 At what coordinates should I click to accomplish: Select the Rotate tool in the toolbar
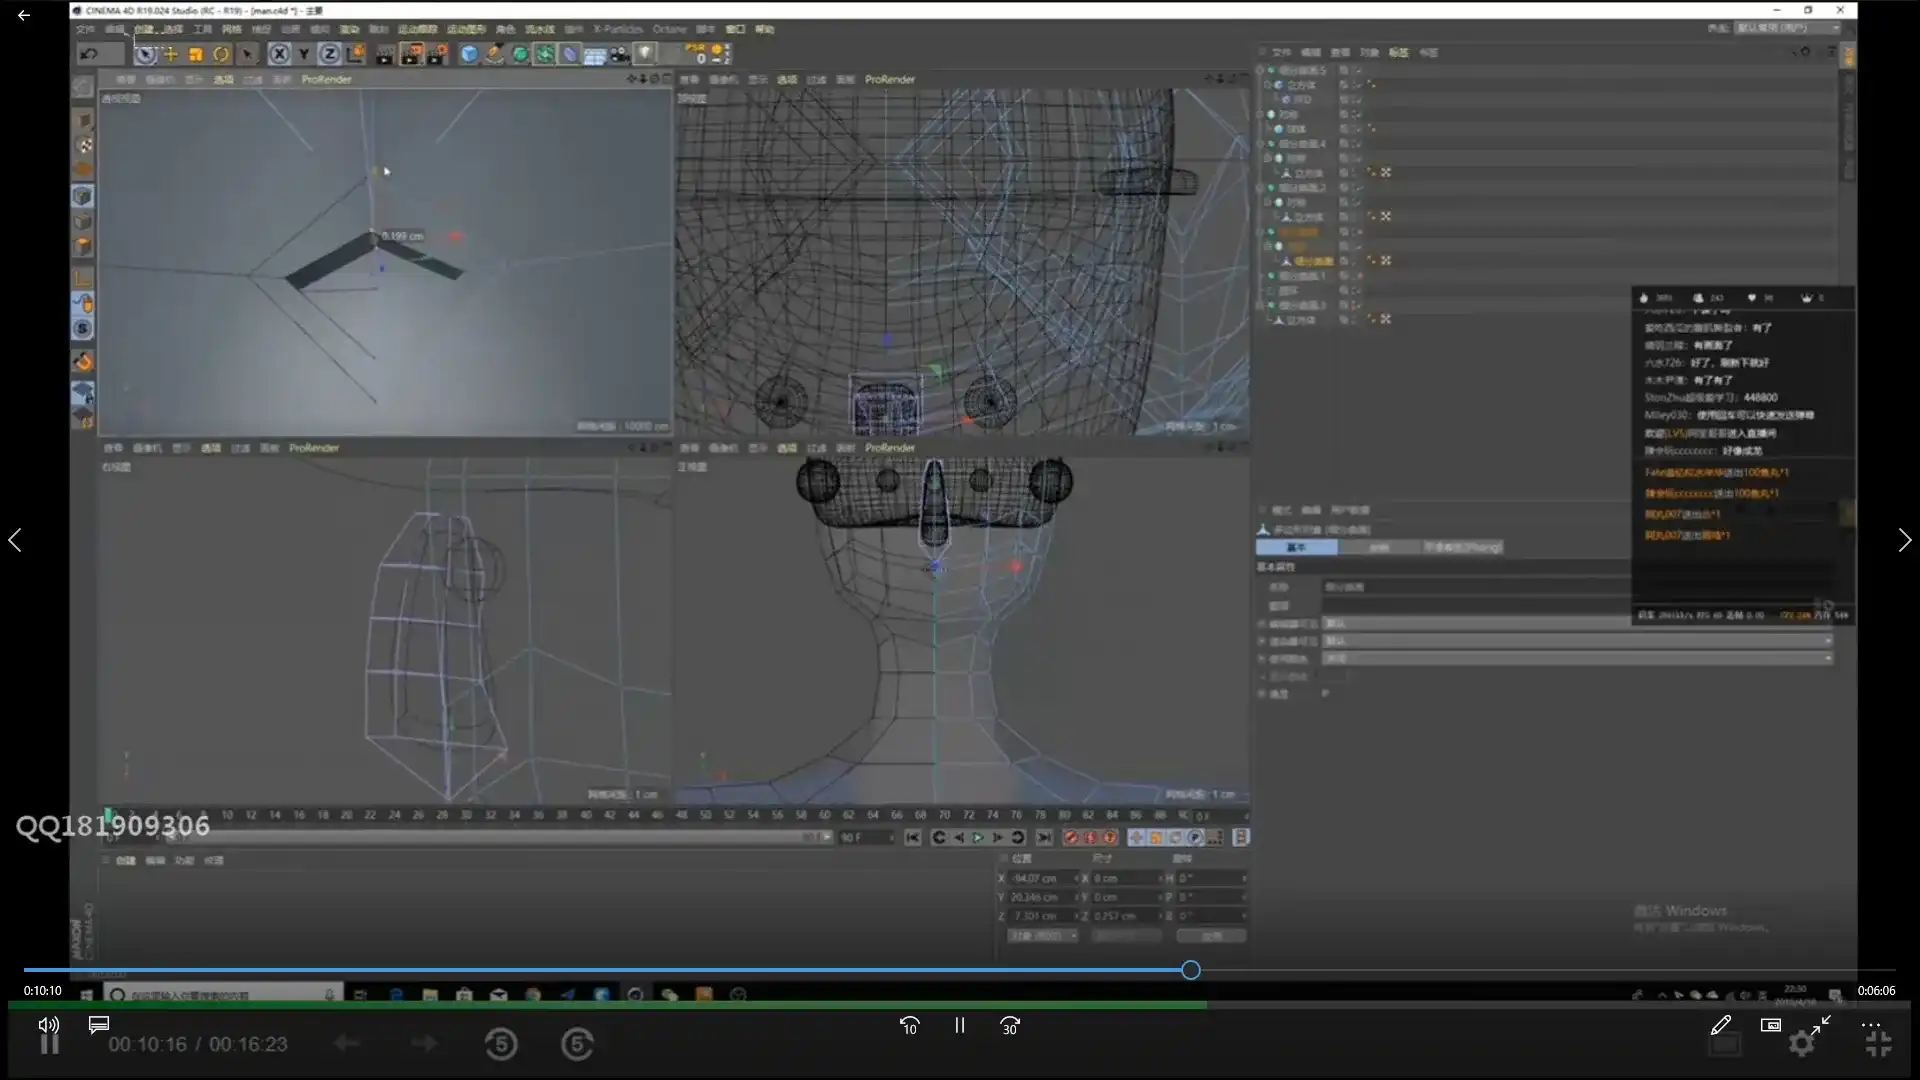coord(221,54)
